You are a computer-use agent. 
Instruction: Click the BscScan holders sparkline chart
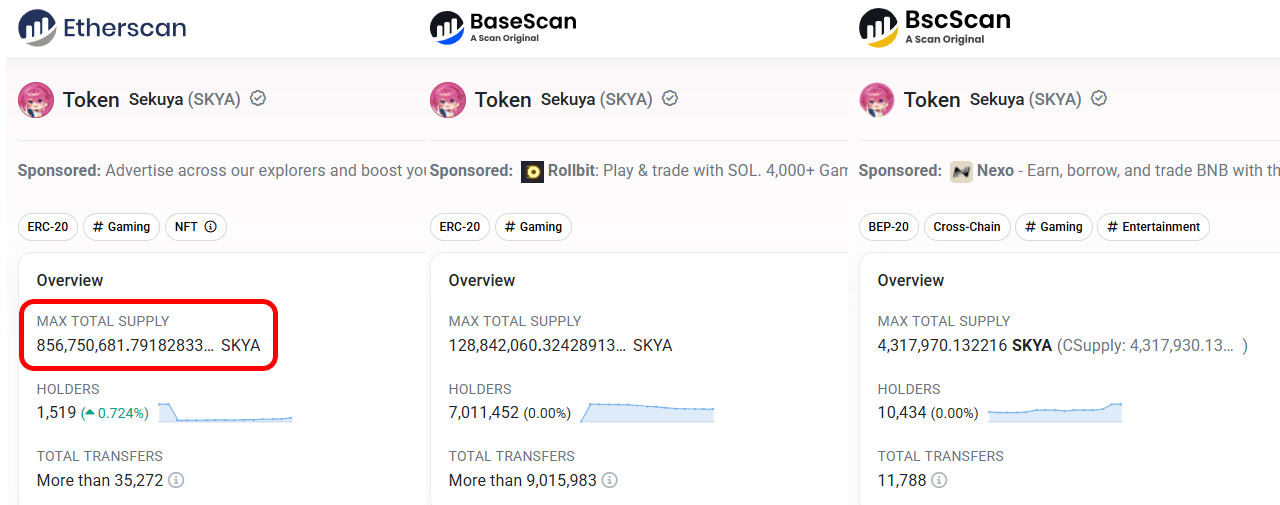1055,412
